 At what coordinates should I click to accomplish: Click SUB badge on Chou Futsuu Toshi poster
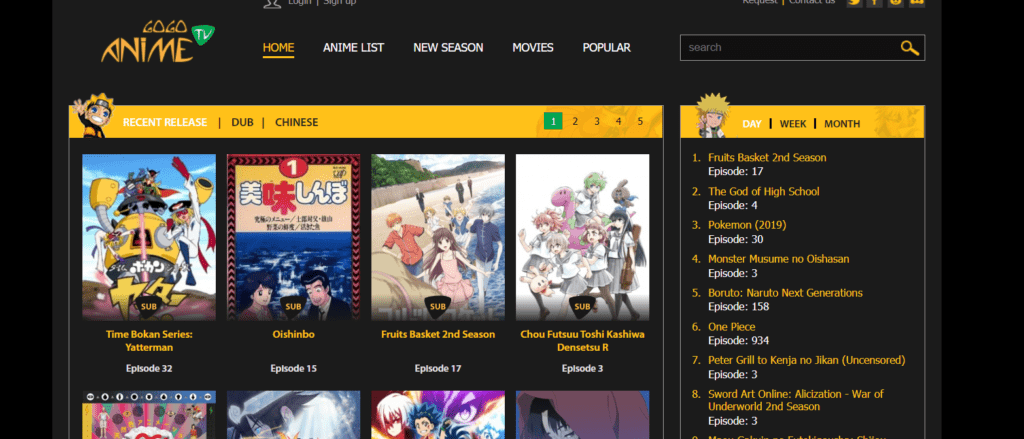582,306
